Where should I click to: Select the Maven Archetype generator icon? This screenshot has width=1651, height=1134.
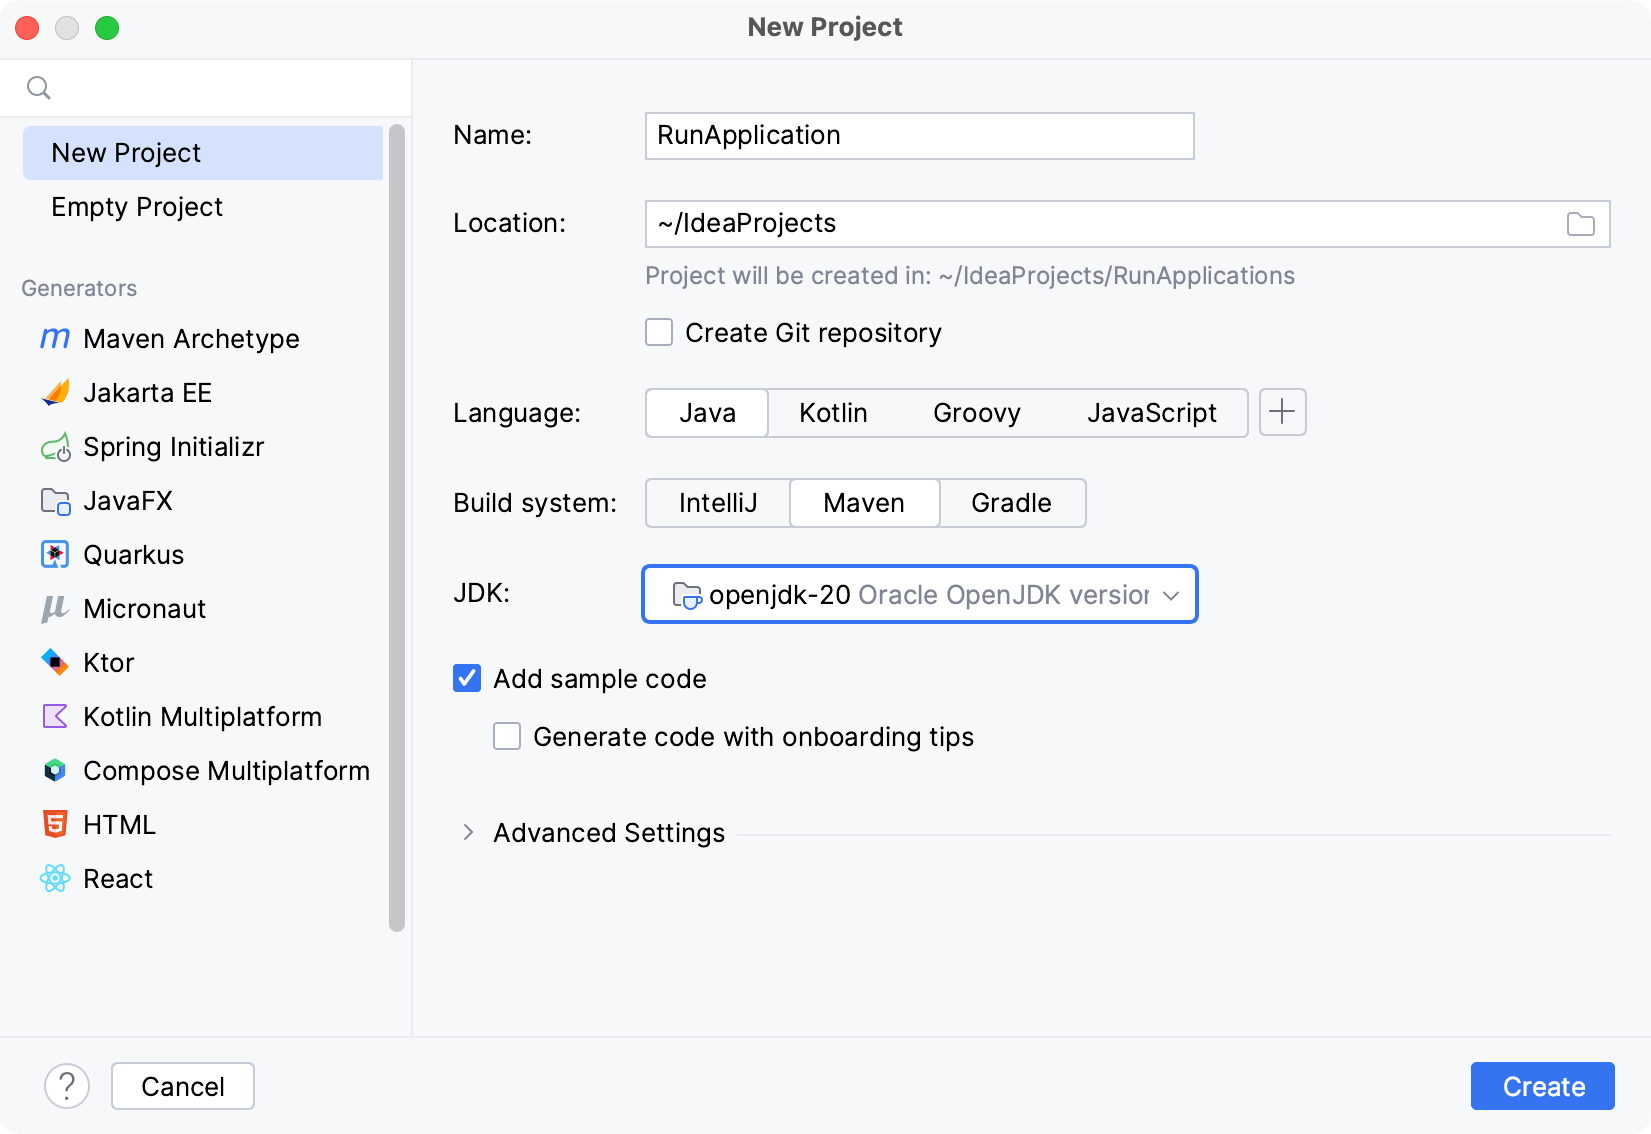pos(55,339)
